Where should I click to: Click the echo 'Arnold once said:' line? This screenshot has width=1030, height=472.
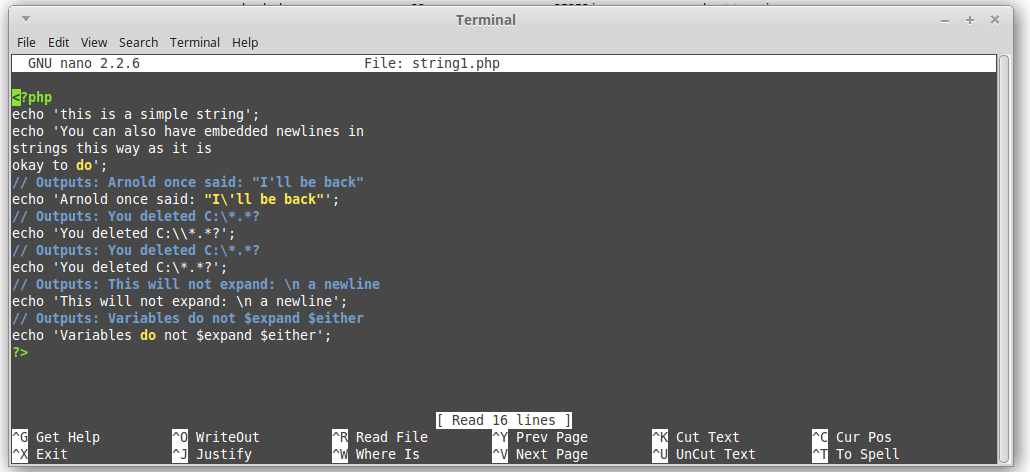(176, 199)
